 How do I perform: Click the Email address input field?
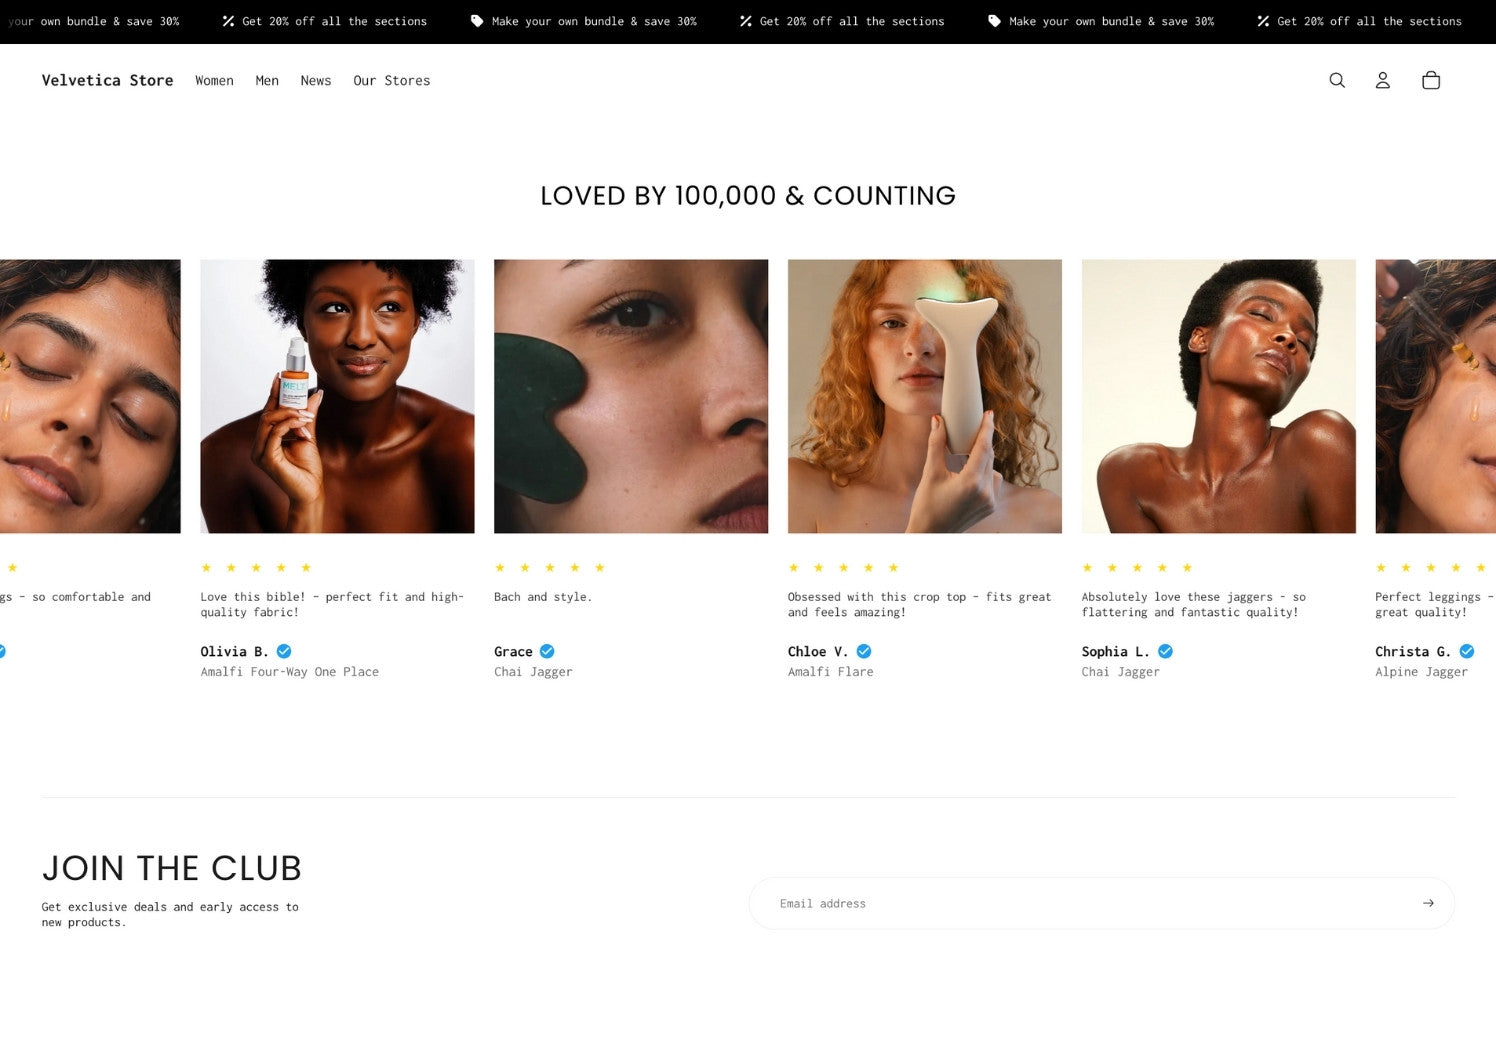click(x=1000, y=903)
